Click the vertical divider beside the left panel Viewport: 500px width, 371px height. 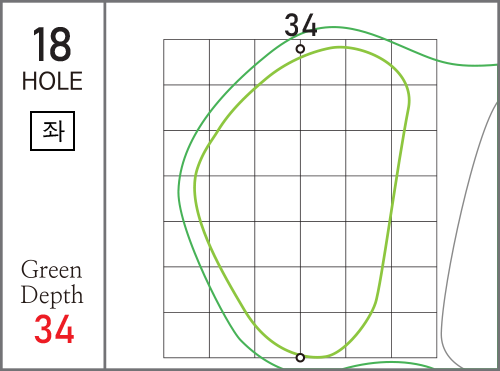105,185
